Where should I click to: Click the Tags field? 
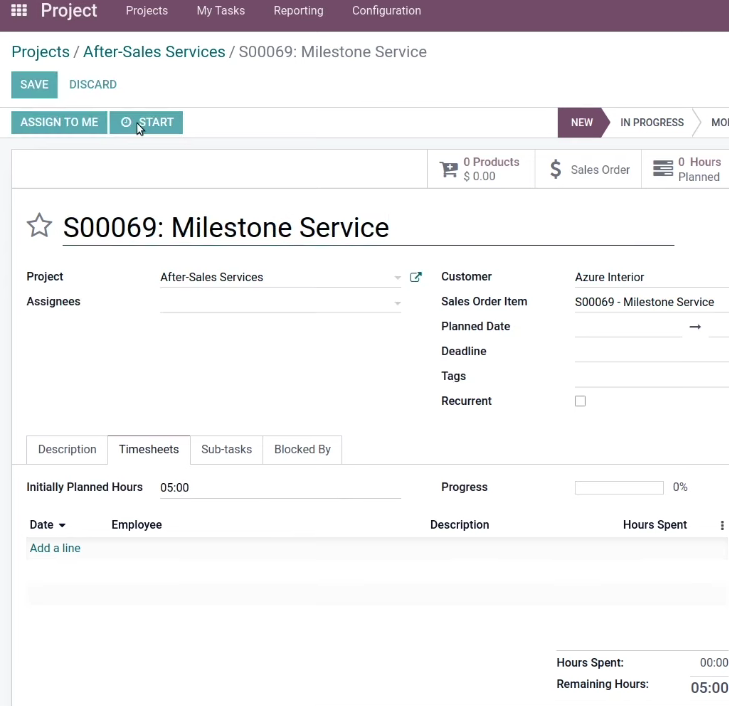point(652,376)
